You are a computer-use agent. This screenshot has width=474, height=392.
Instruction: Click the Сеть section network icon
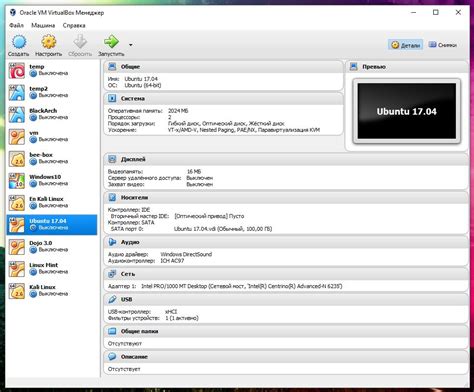112,274
